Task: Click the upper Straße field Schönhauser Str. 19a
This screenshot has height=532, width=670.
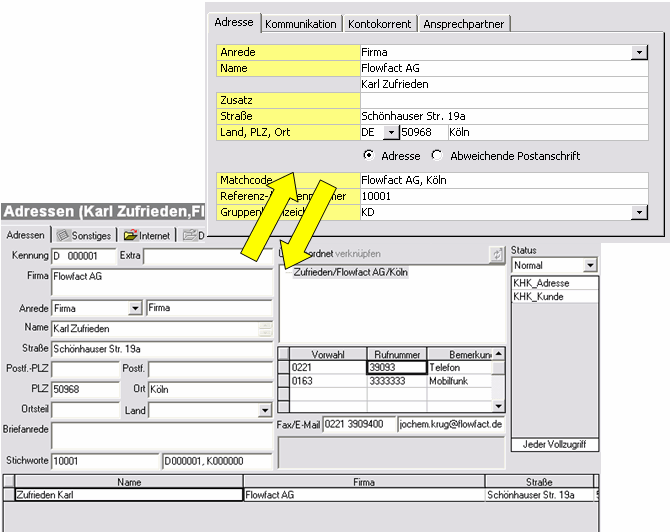Action: tap(504, 116)
